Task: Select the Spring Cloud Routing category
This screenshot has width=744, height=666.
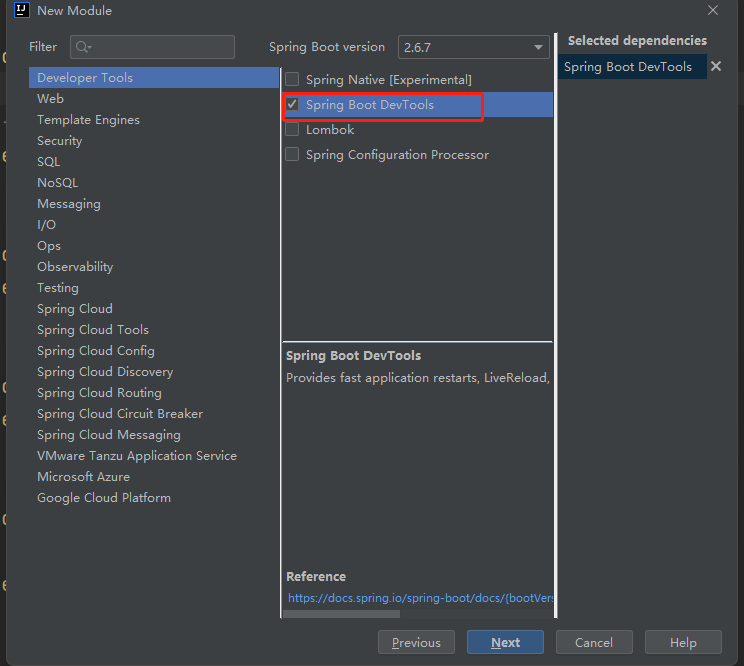Action: (154, 392)
